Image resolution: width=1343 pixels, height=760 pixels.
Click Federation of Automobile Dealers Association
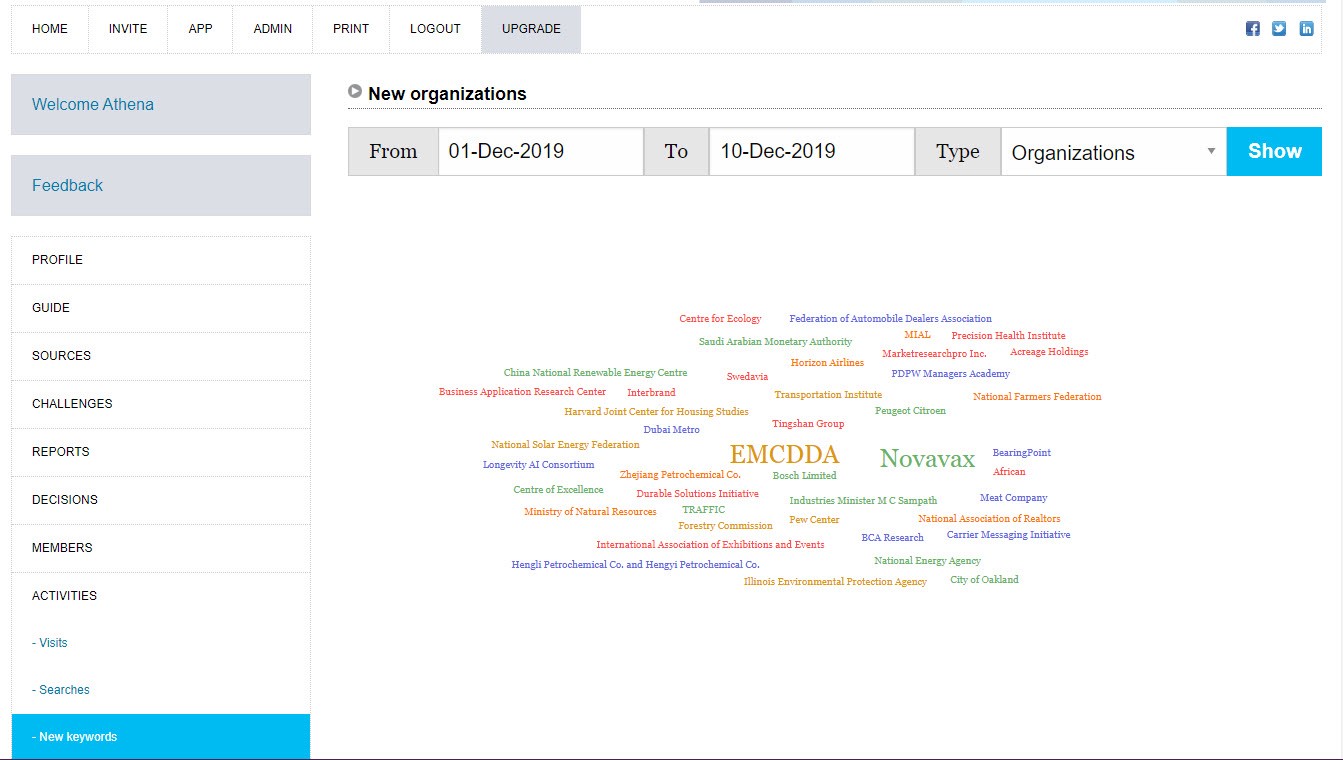(890, 319)
